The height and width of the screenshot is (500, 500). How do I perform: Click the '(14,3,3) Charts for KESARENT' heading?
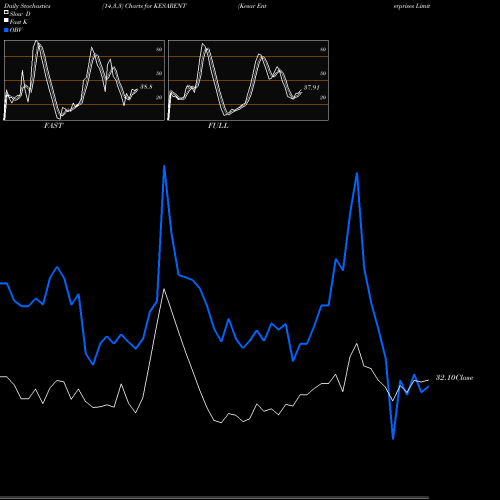pyautogui.click(x=144, y=6)
